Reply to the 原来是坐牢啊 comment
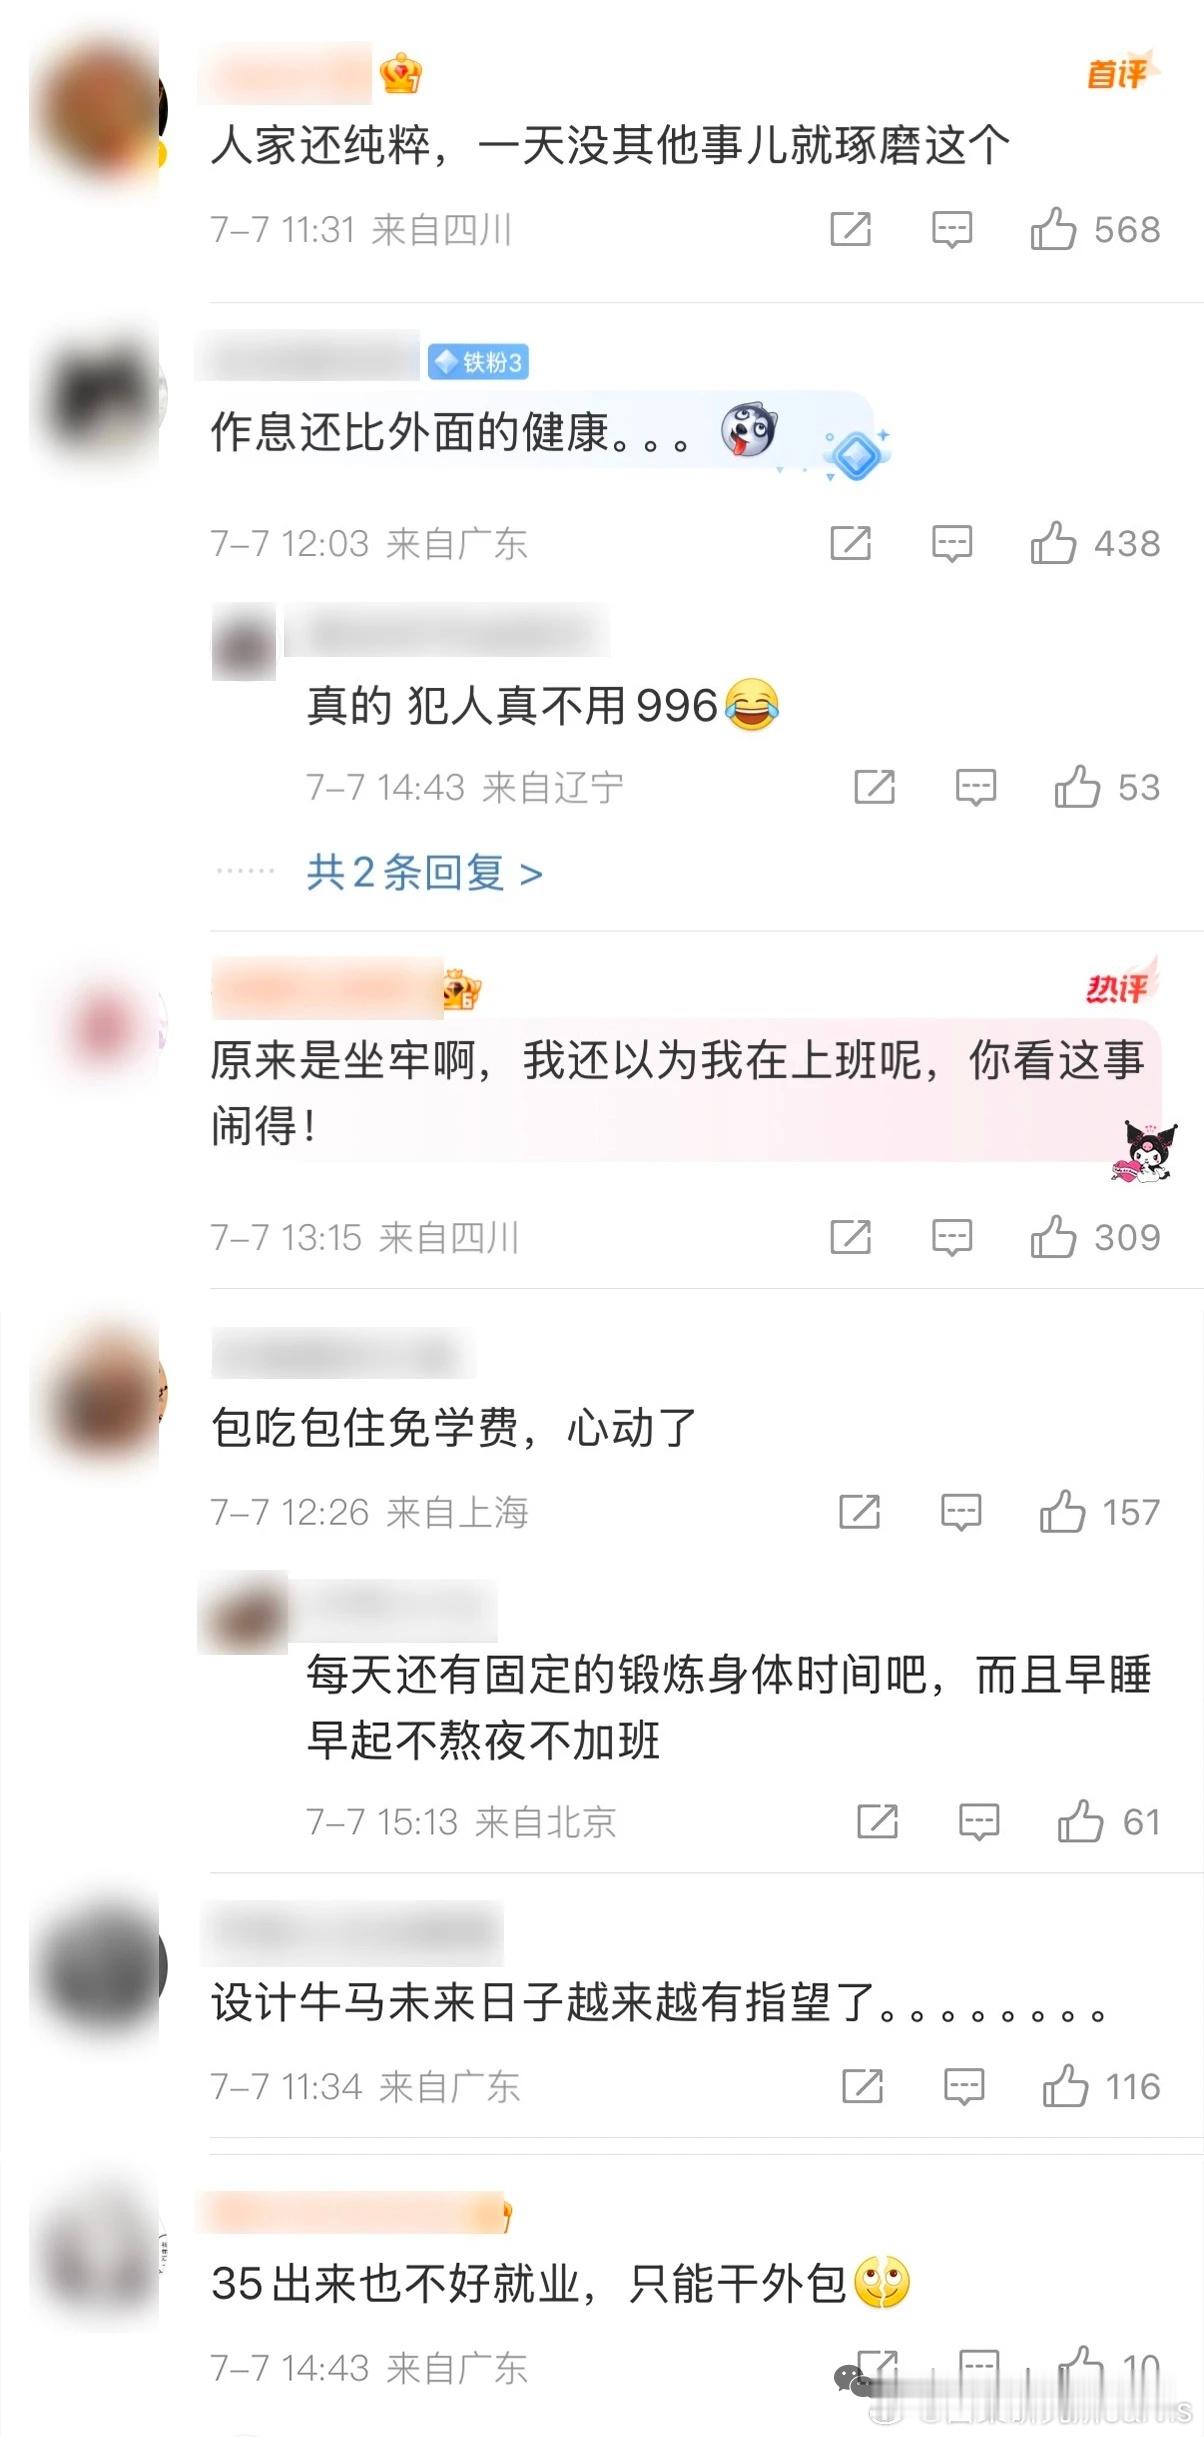The width and height of the screenshot is (1204, 2437). tap(951, 1238)
